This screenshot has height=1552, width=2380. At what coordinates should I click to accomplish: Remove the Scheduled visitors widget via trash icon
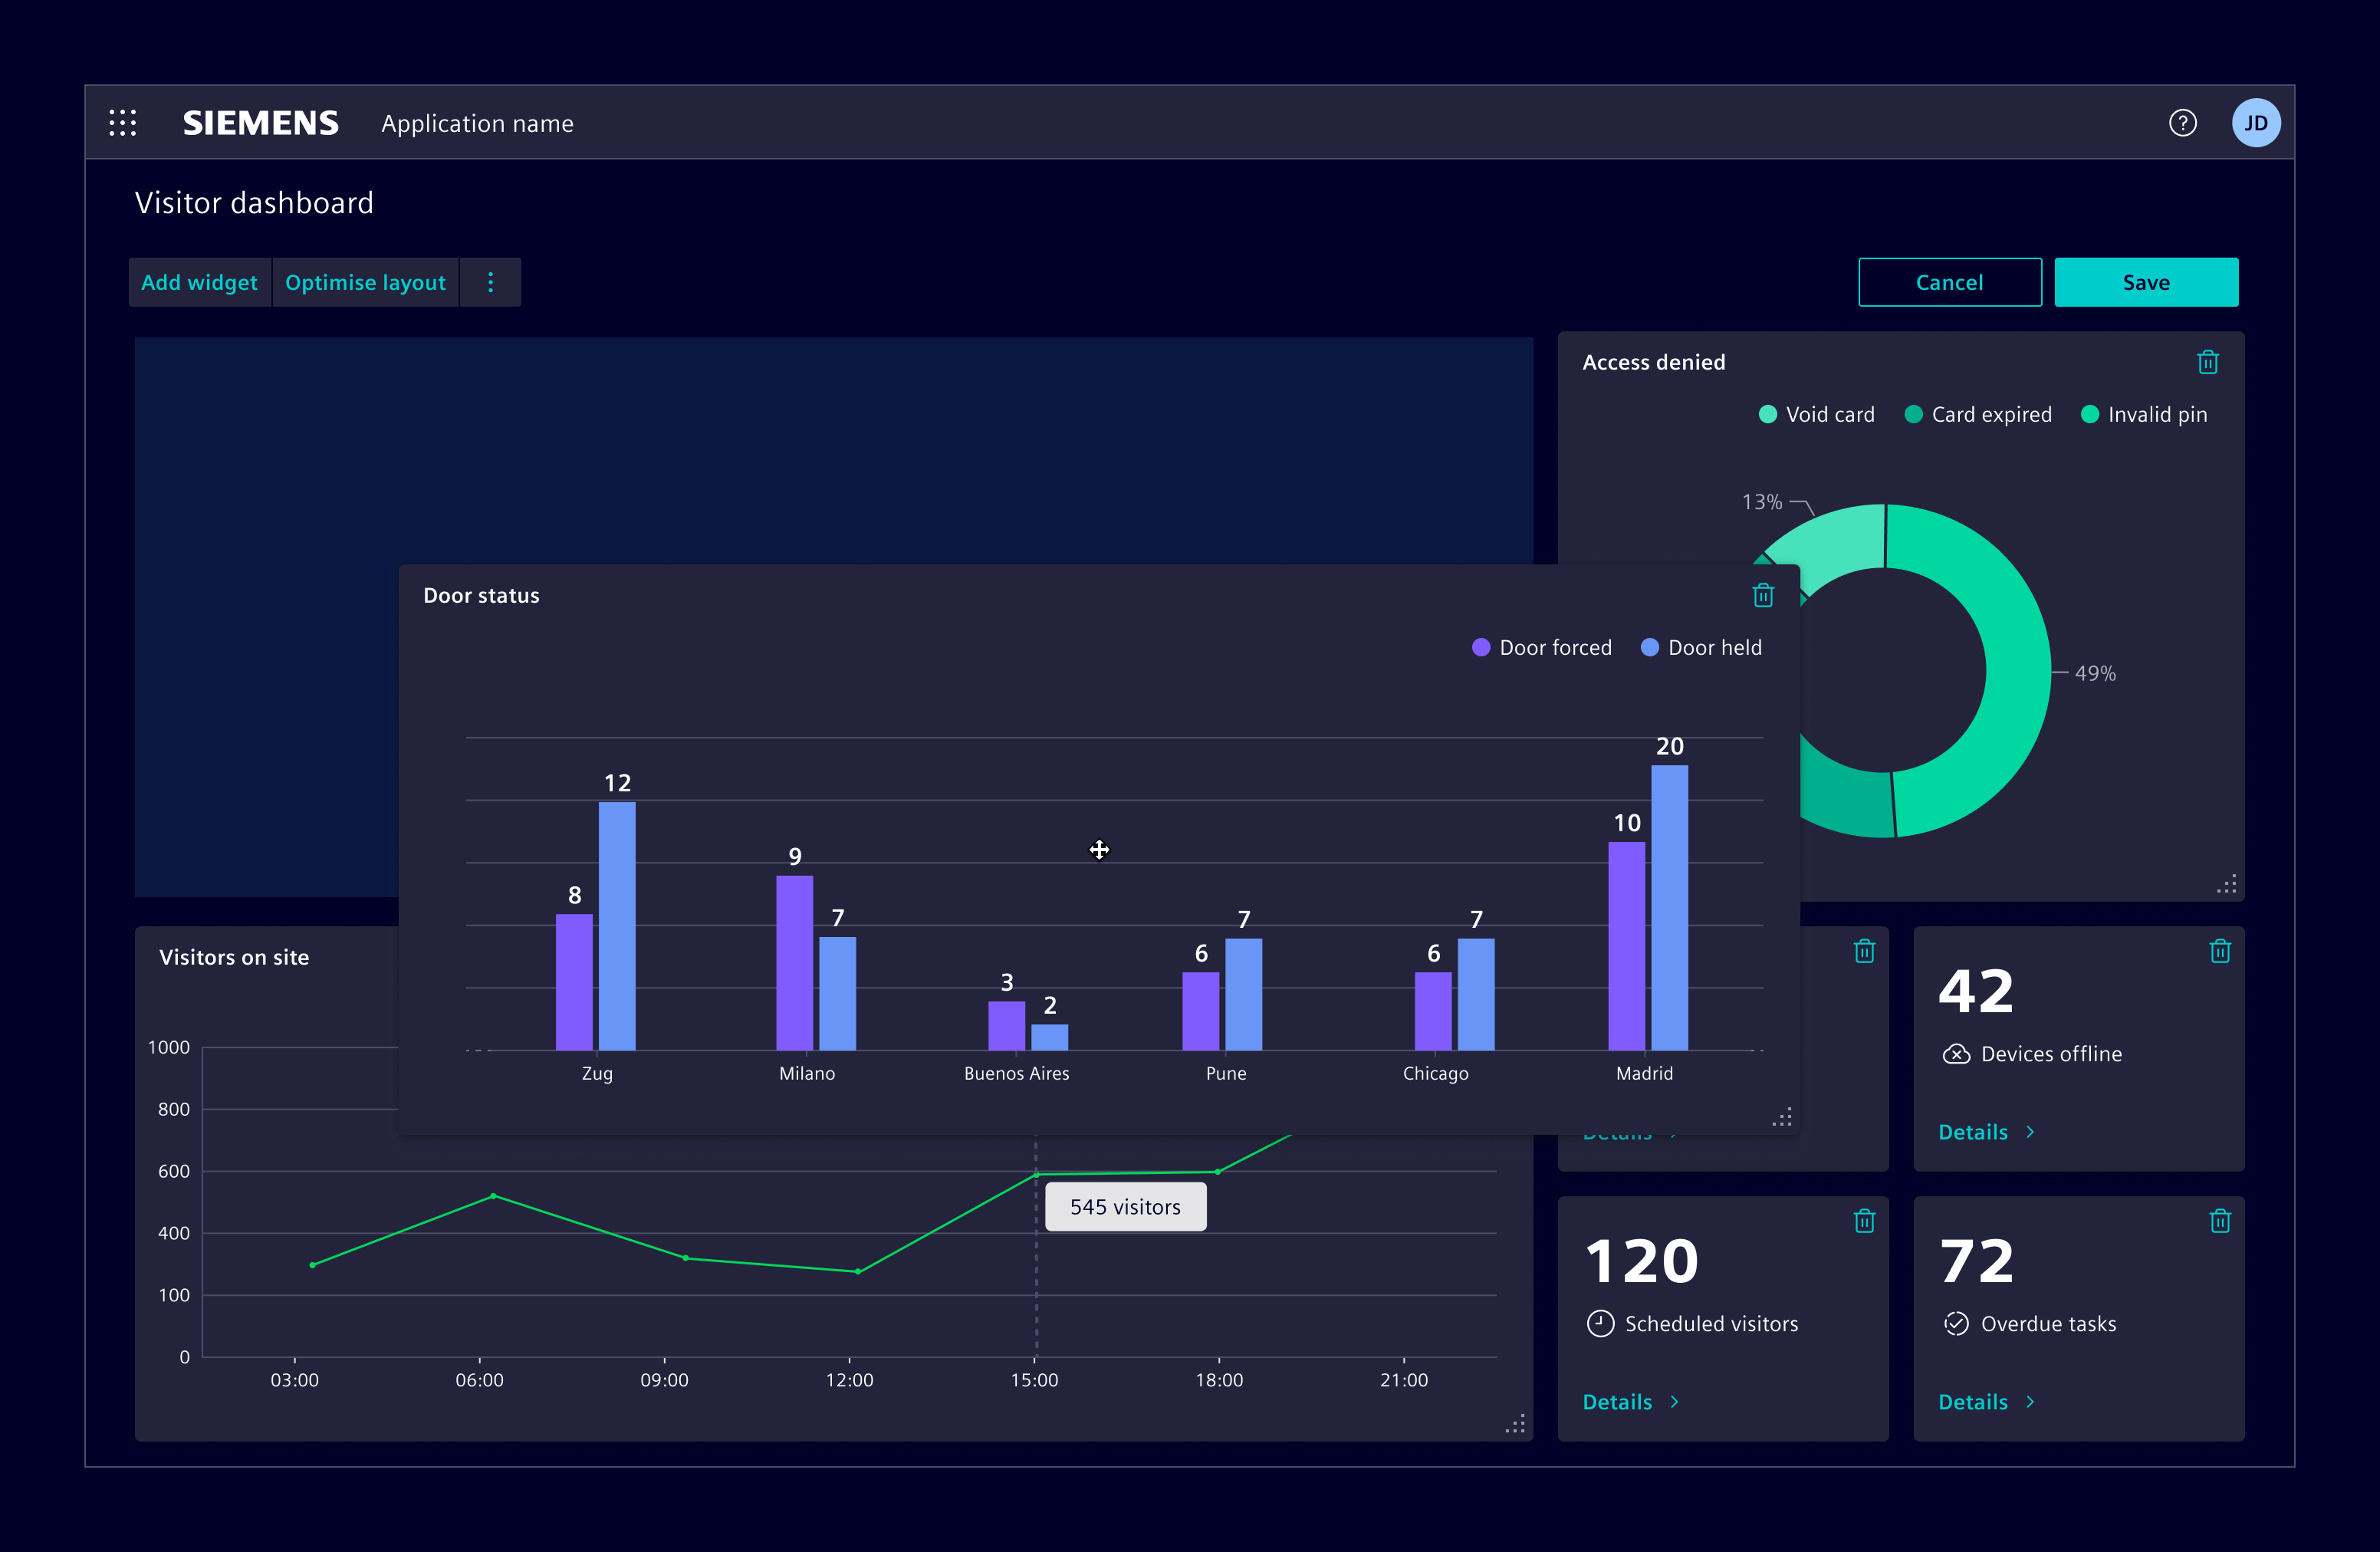[1863, 1220]
